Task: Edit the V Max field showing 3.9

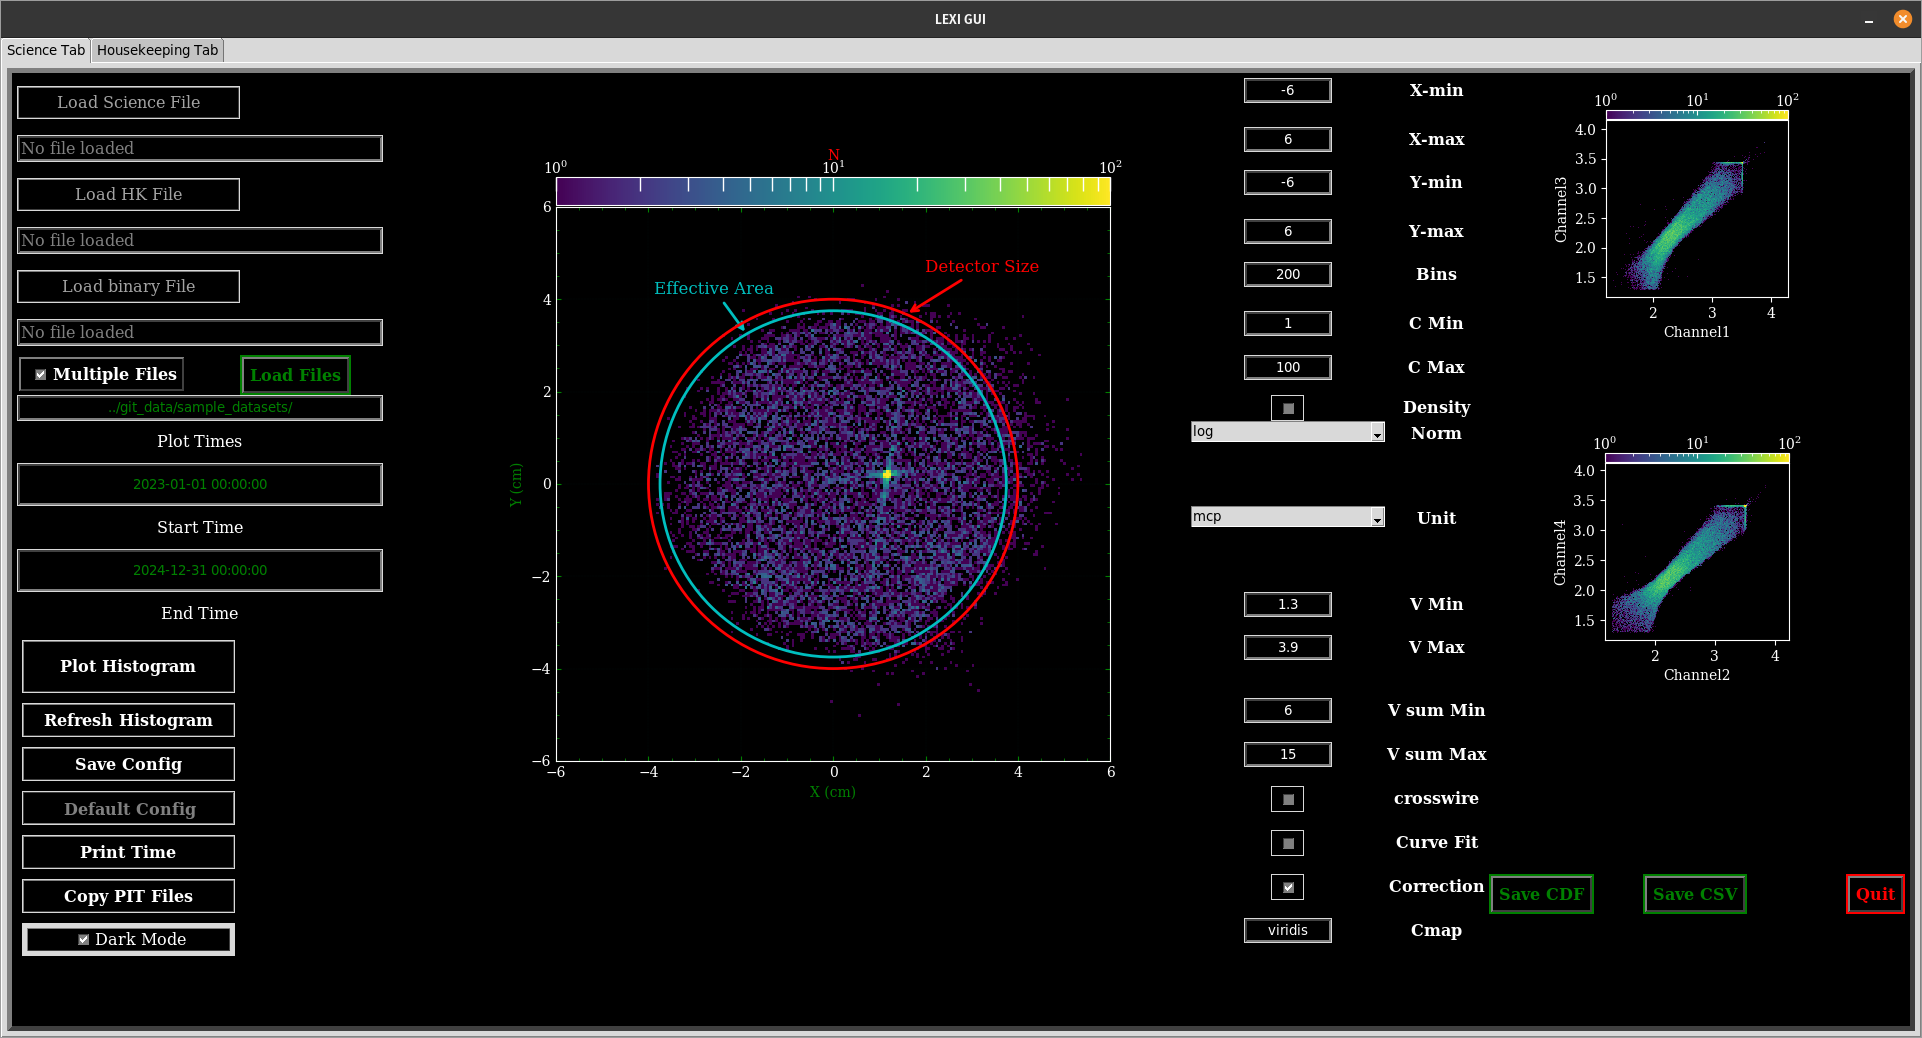Action: pyautogui.click(x=1287, y=647)
